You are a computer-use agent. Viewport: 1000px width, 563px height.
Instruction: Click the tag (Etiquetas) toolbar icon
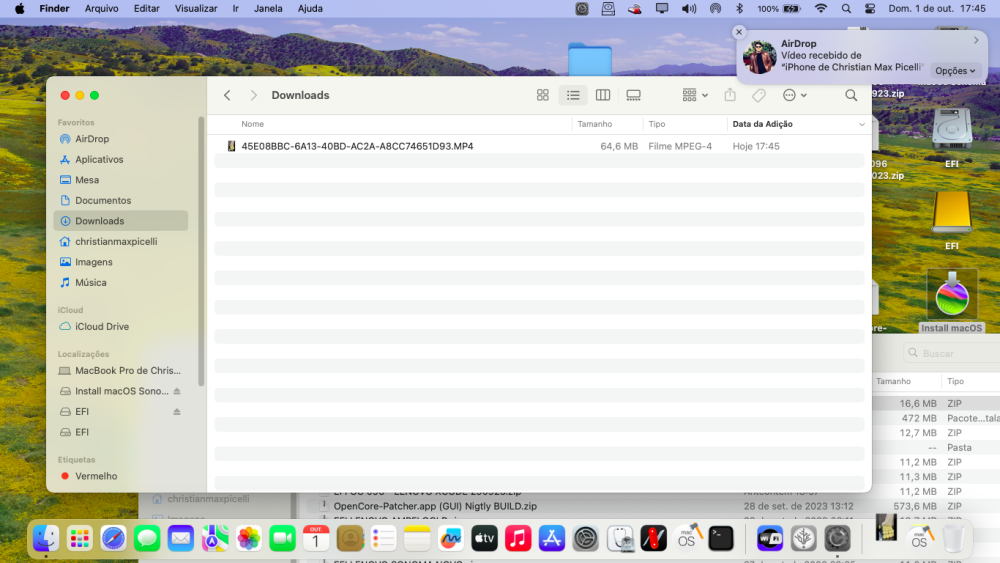coord(758,95)
